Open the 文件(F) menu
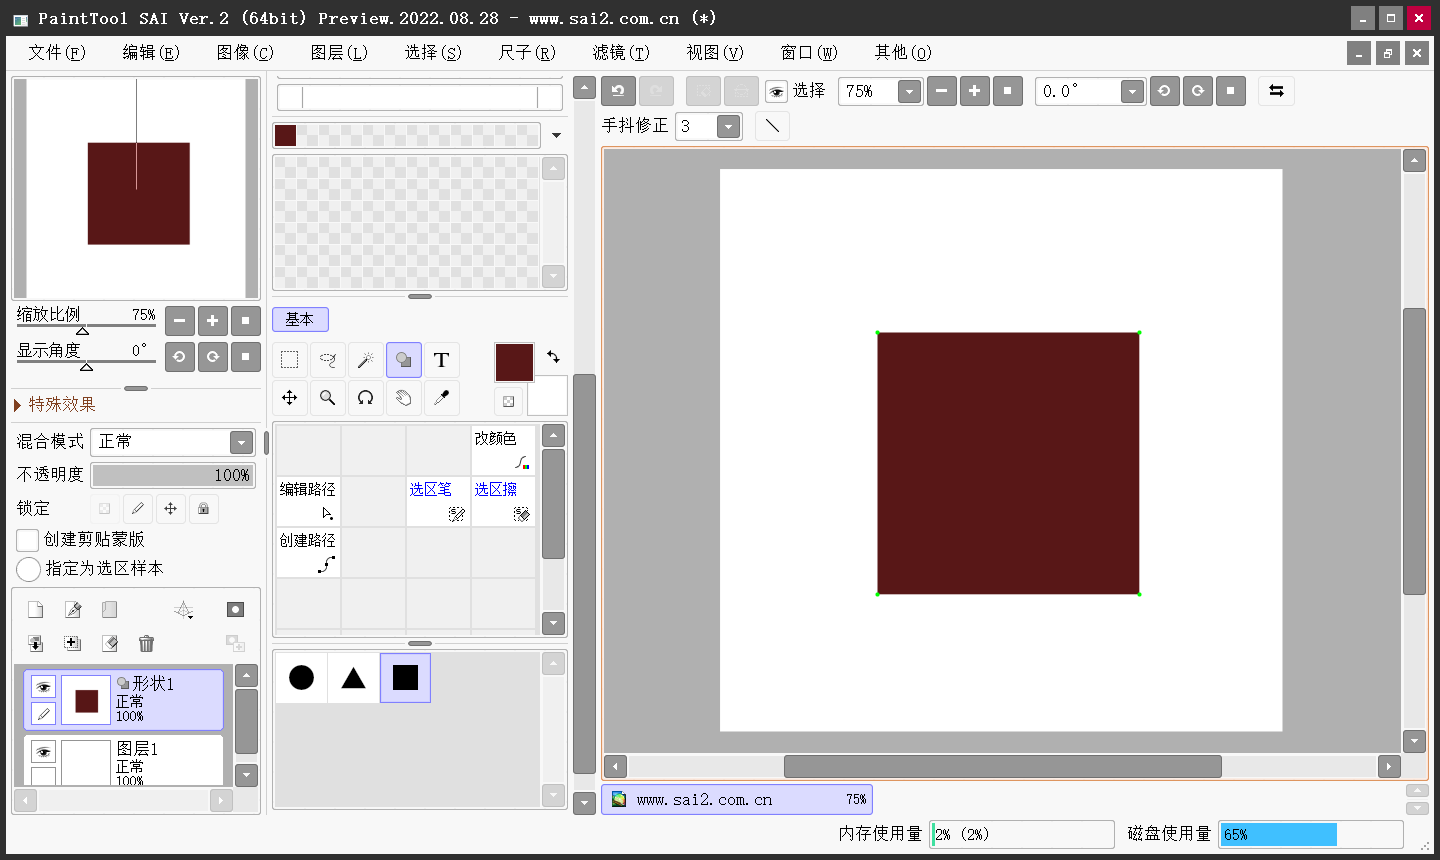Image resolution: width=1440 pixels, height=860 pixels. 57,52
